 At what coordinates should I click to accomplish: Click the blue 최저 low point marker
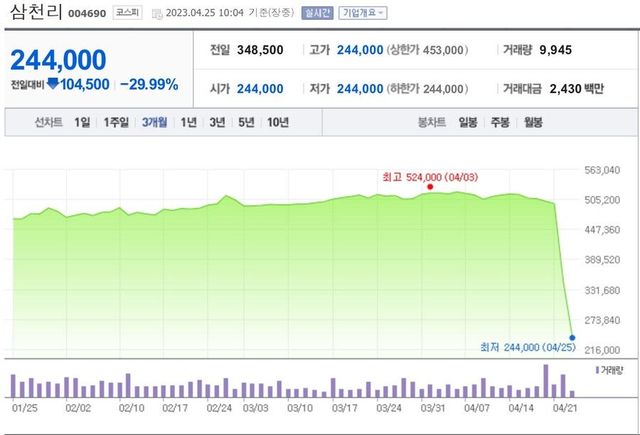(x=573, y=337)
